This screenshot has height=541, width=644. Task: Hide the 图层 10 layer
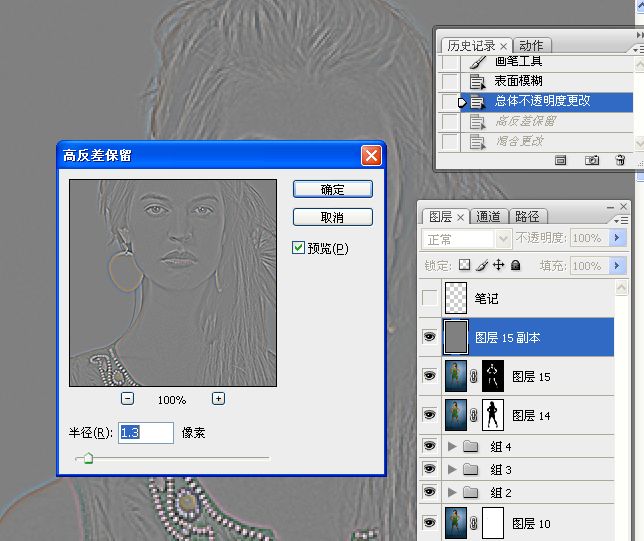pos(430,523)
